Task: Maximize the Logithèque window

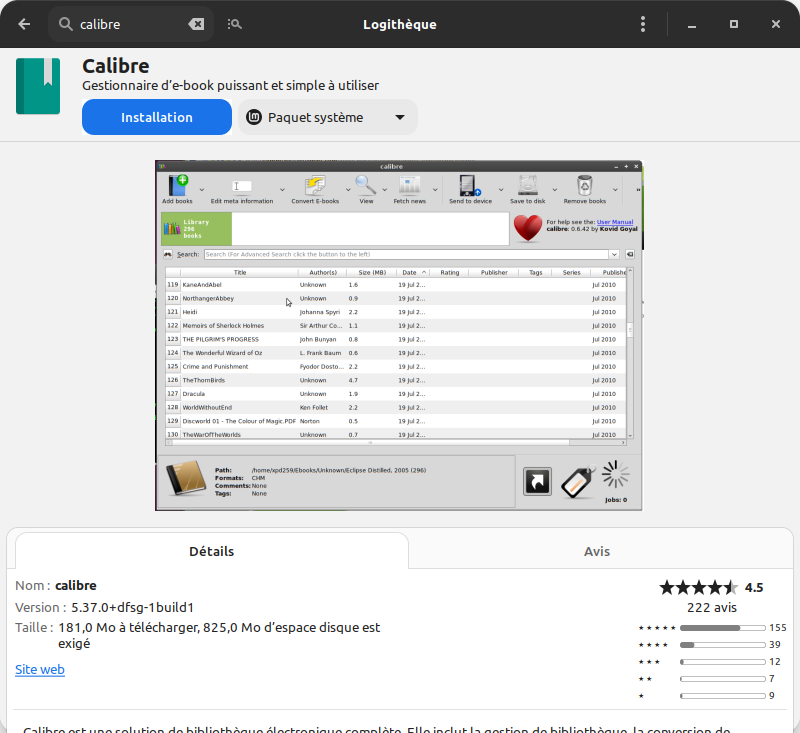Action: coord(733,24)
